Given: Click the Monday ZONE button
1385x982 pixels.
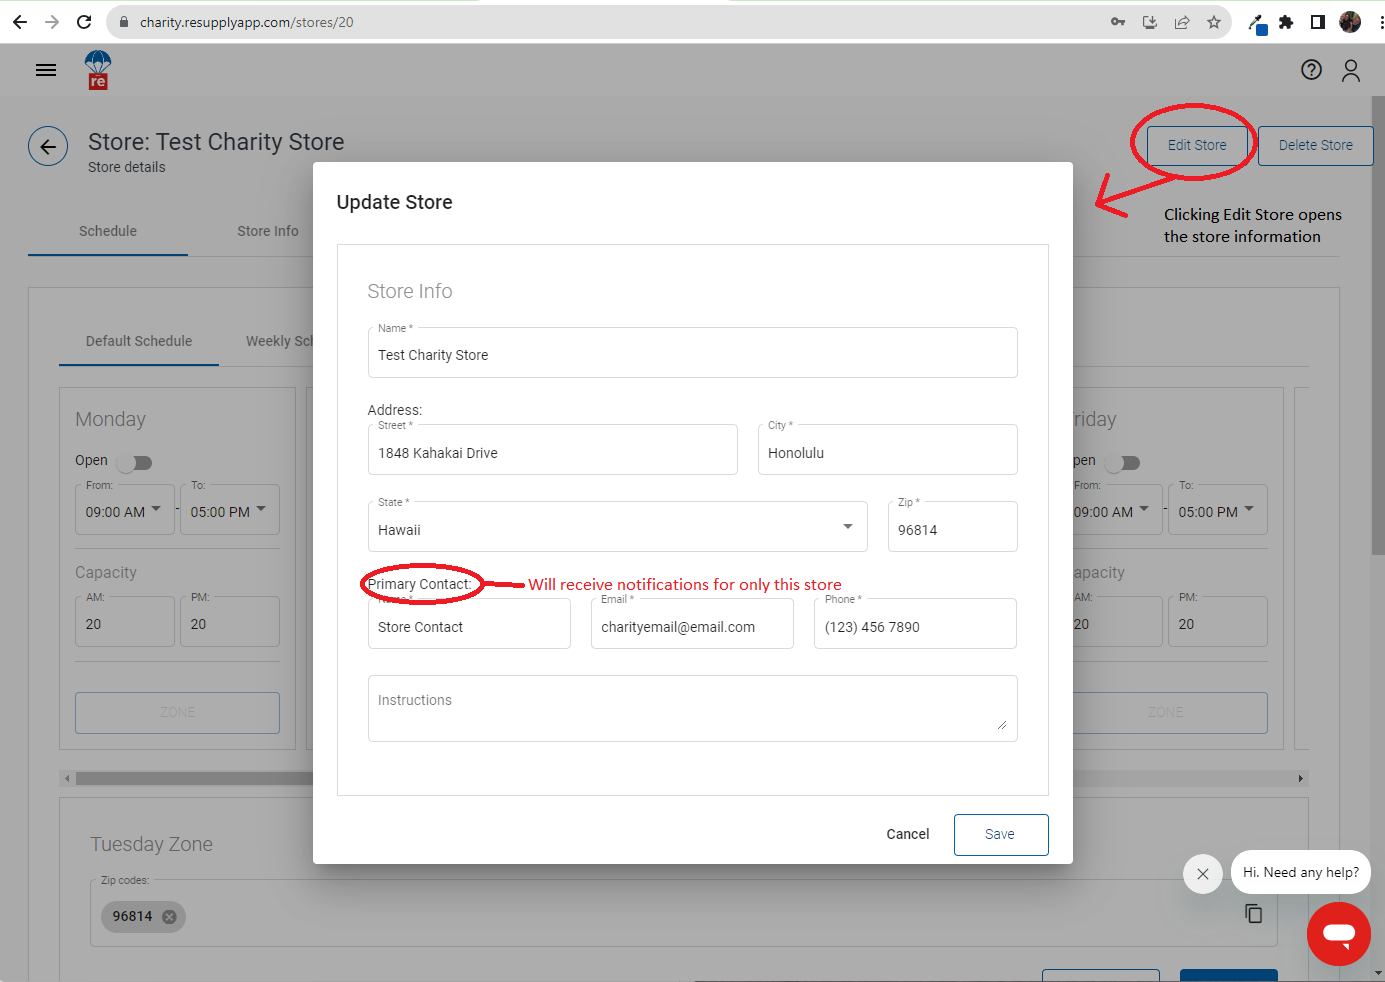Looking at the screenshot, I should (178, 713).
